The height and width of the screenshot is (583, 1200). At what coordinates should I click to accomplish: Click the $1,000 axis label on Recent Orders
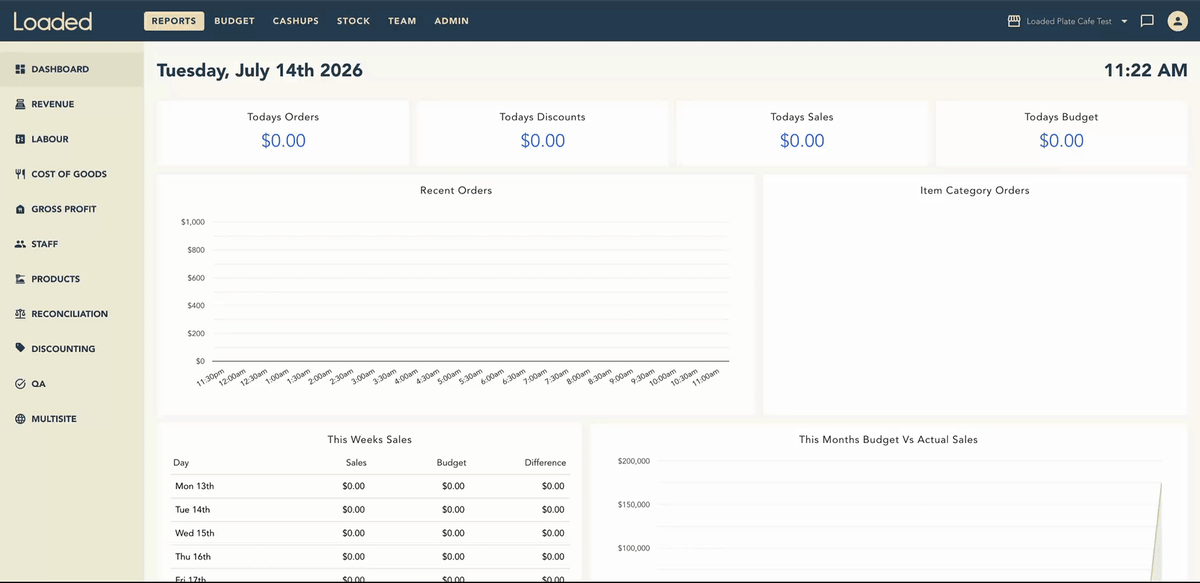click(193, 222)
